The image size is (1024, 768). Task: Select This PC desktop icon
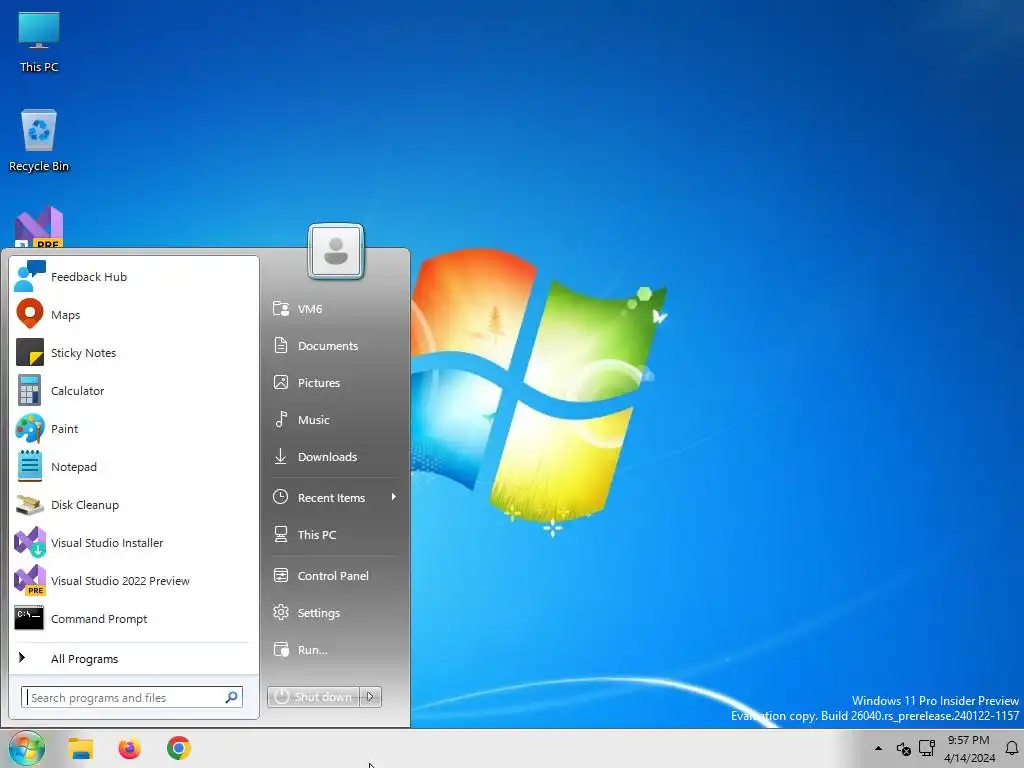pyautogui.click(x=39, y=42)
